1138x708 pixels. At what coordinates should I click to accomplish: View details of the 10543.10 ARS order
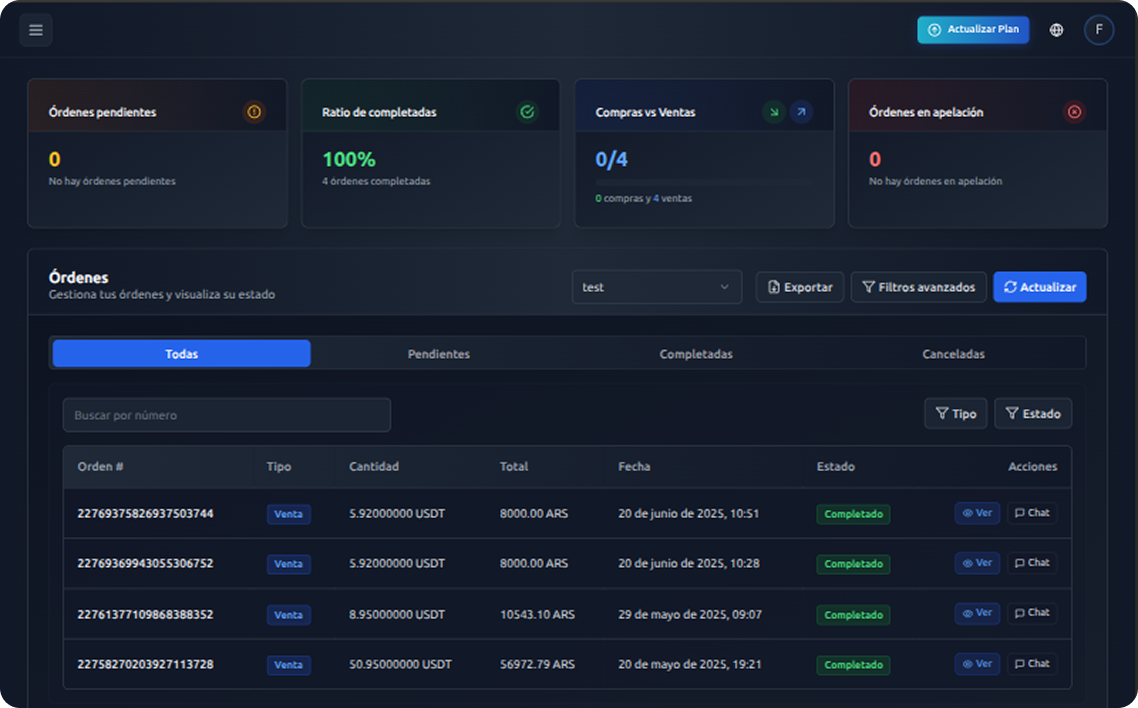pyautogui.click(x=976, y=613)
